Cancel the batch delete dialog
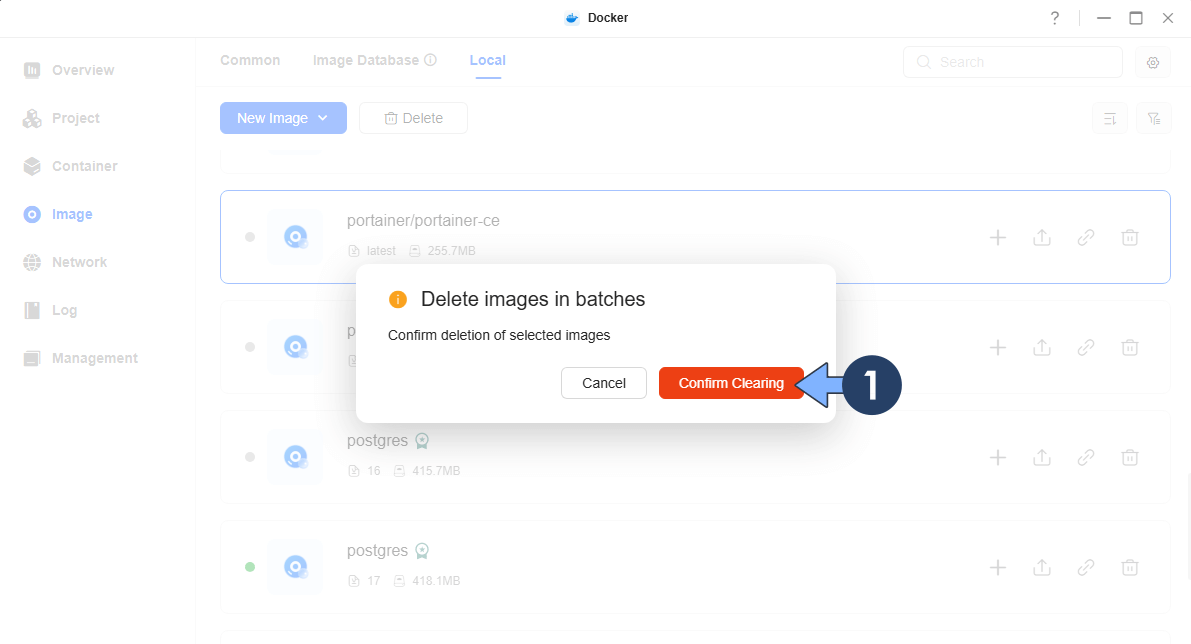The width and height of the screenshot is (1191, 644). pyautogui.click(x=604, y=383)
